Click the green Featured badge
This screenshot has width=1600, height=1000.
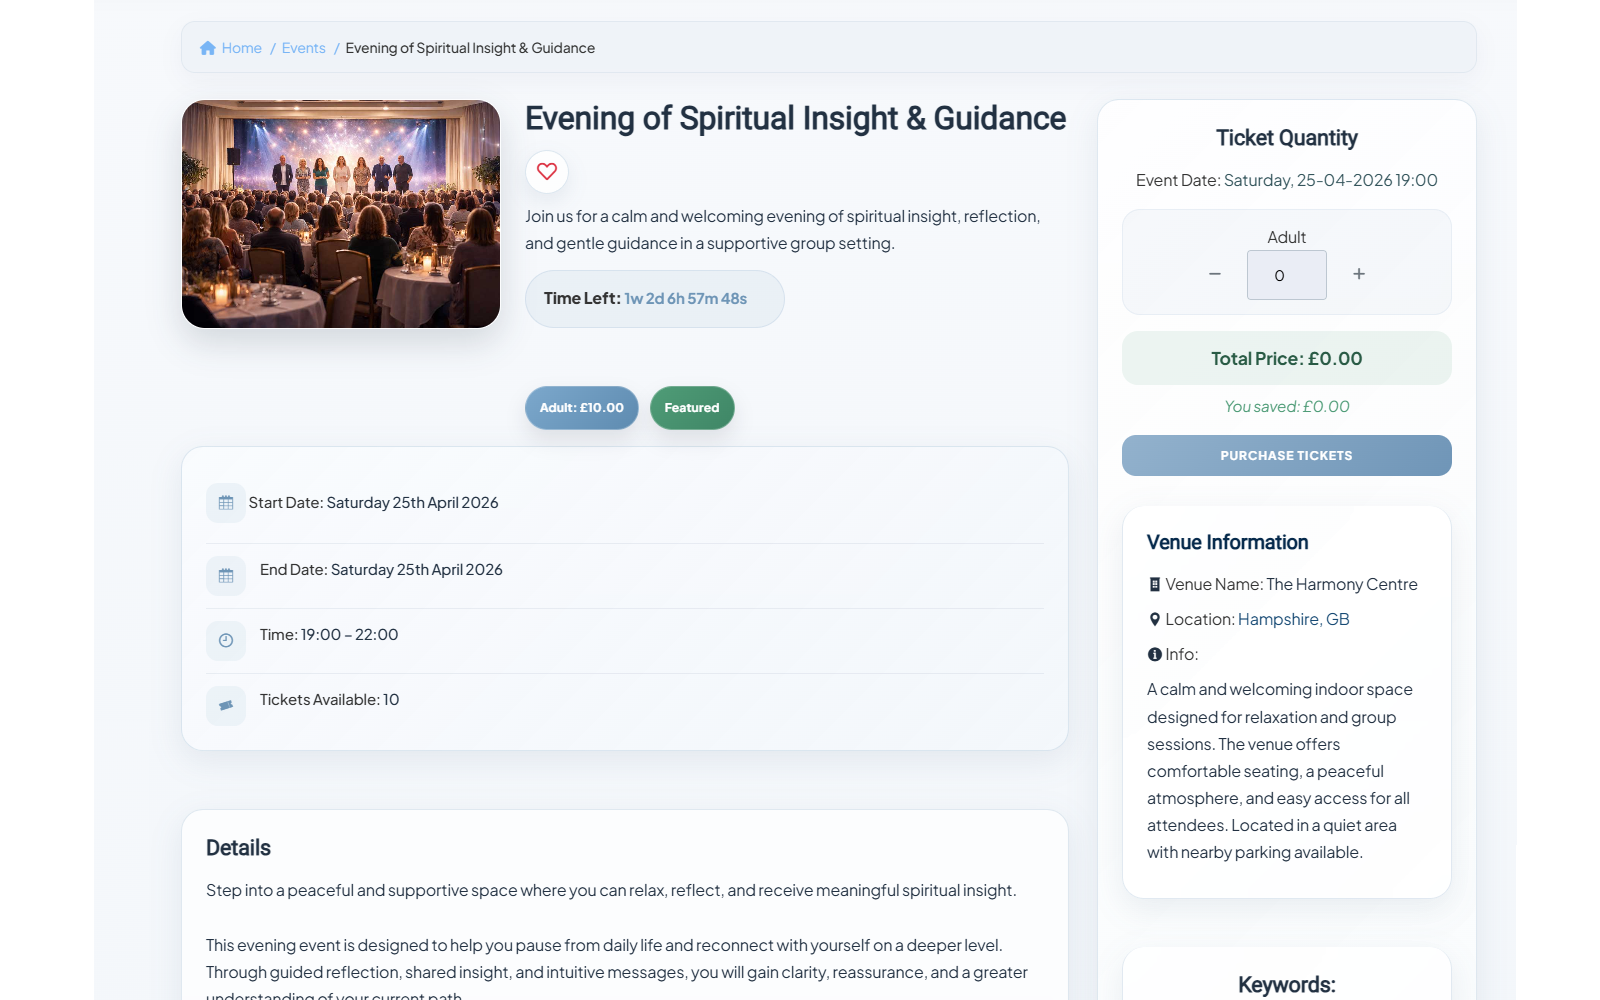pyautogui.click(x=692, y=408)
